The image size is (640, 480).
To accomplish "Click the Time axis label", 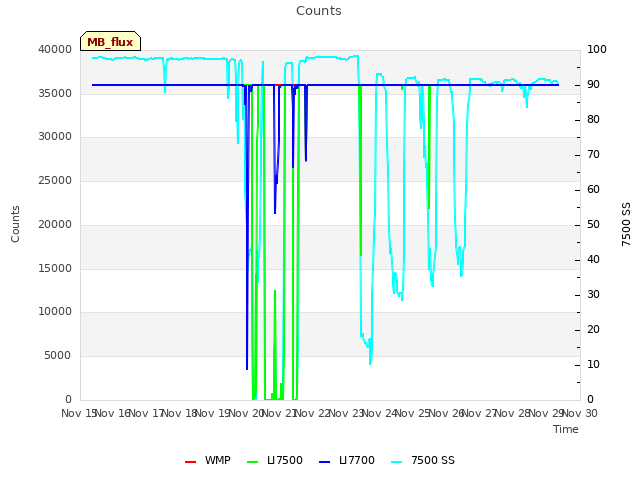I will [x=566, y=429].
